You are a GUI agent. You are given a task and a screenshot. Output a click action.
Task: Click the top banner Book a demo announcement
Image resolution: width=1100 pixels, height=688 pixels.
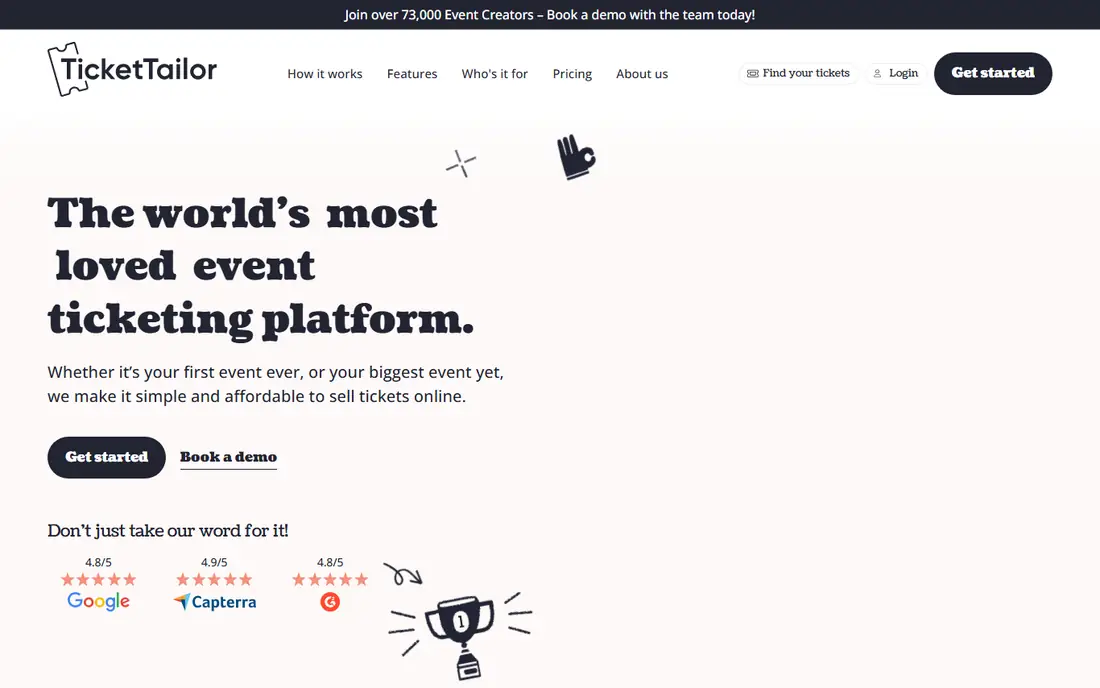(549, 15)
